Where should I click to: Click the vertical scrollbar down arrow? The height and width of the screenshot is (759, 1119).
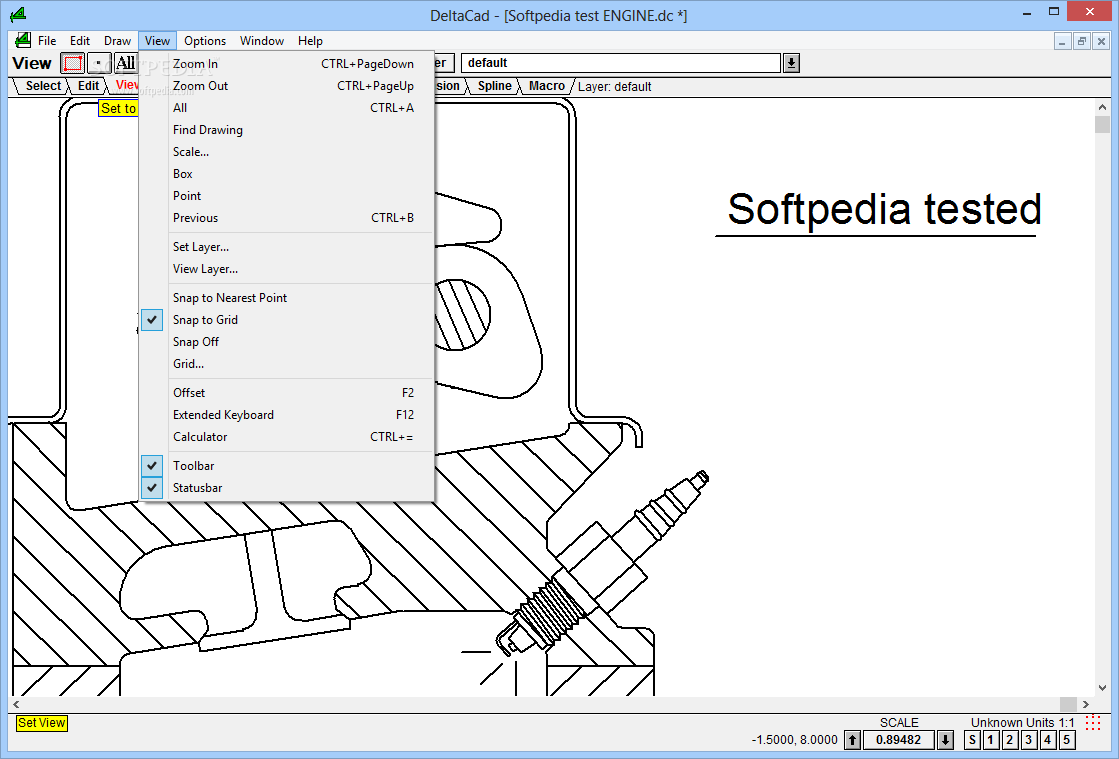(x=1102, y=688)
